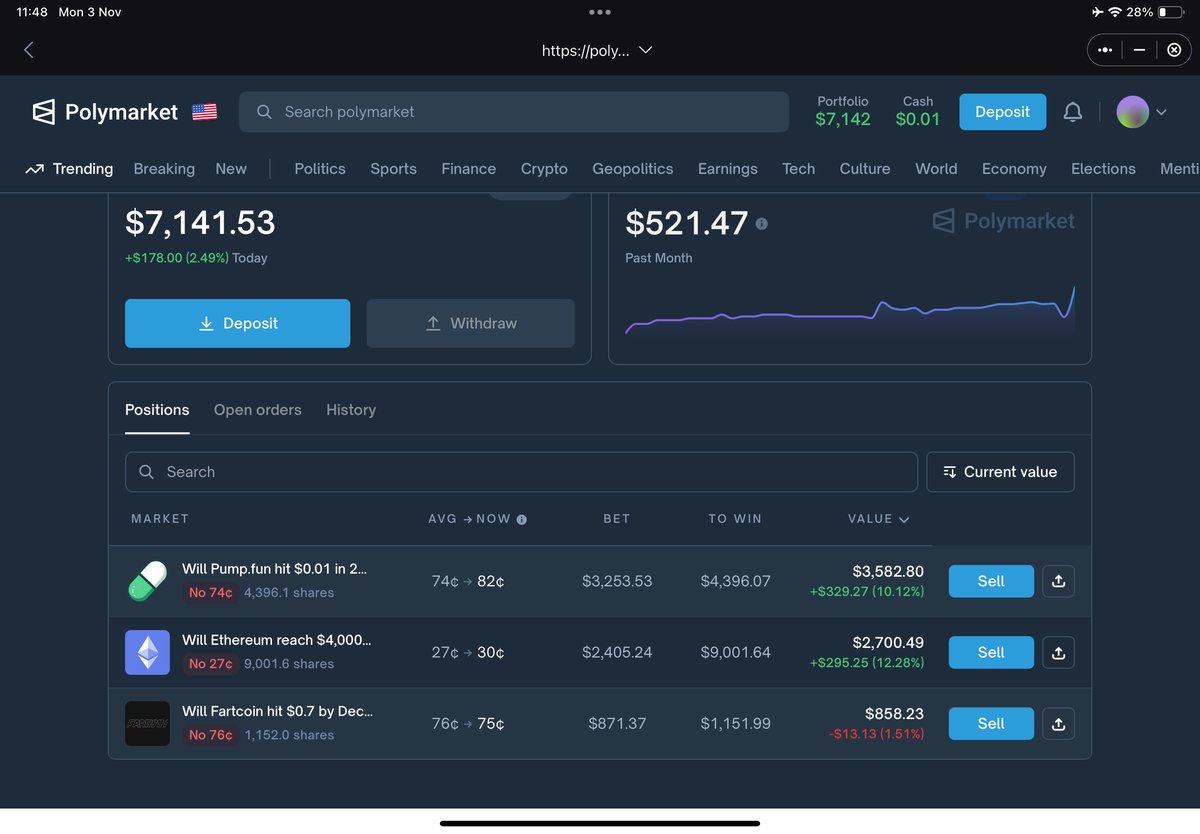Go to the Crypto category
Screen dimensions: 1200x834
point(544,169)
